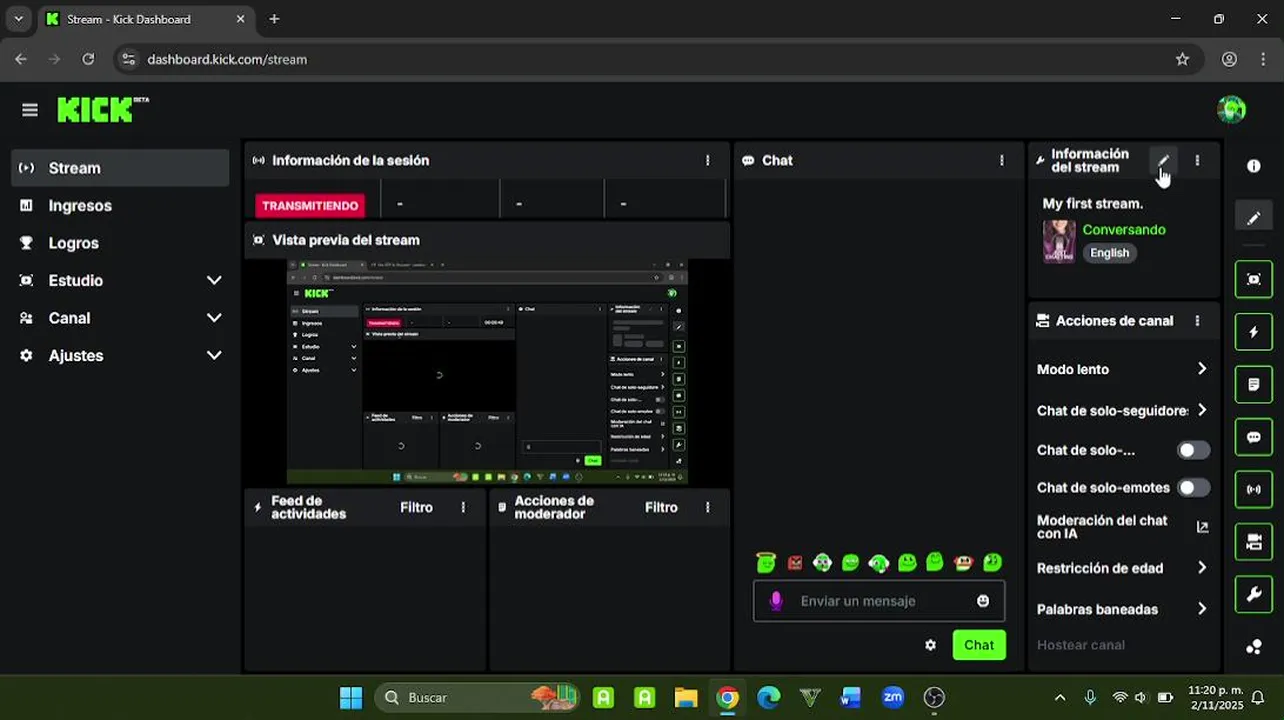Screen dimensions: 1284x720
Task: Enable the Chat de solo-... toggle
Action: [1193, 450]
